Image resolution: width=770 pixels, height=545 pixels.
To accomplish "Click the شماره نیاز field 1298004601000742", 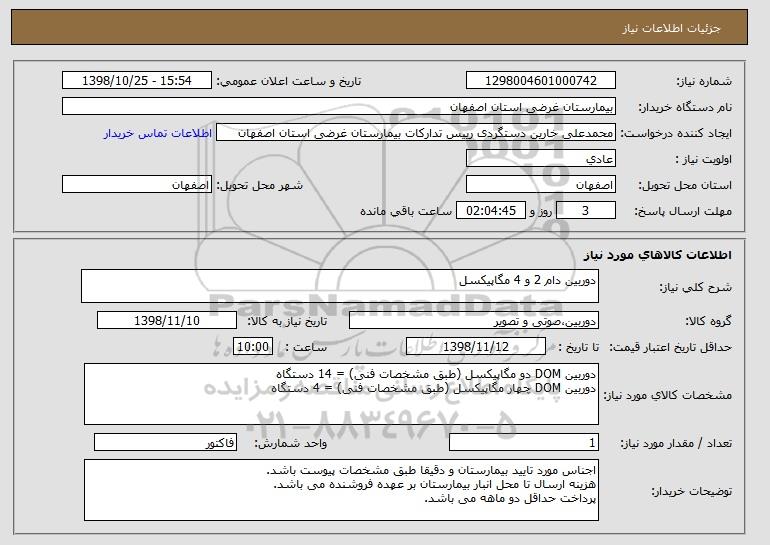I will click(x=541, y=81).
